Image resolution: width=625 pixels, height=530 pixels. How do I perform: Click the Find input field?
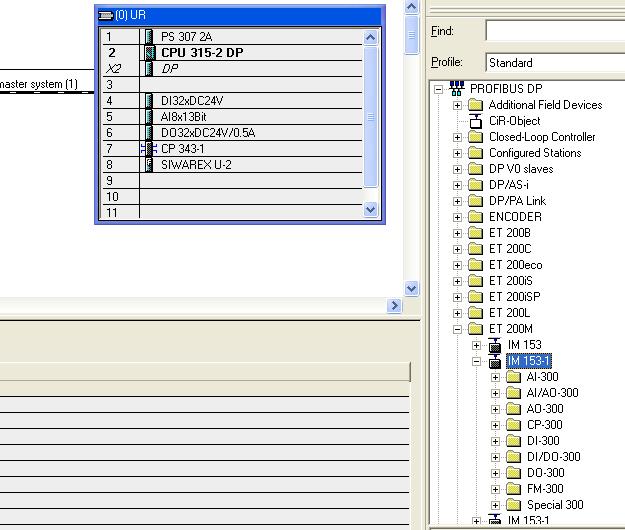[x=555, y=31]
